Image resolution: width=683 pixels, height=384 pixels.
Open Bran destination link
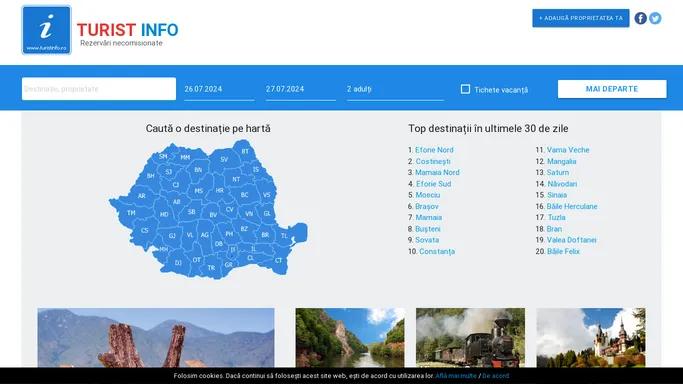[x=554, y=229]
